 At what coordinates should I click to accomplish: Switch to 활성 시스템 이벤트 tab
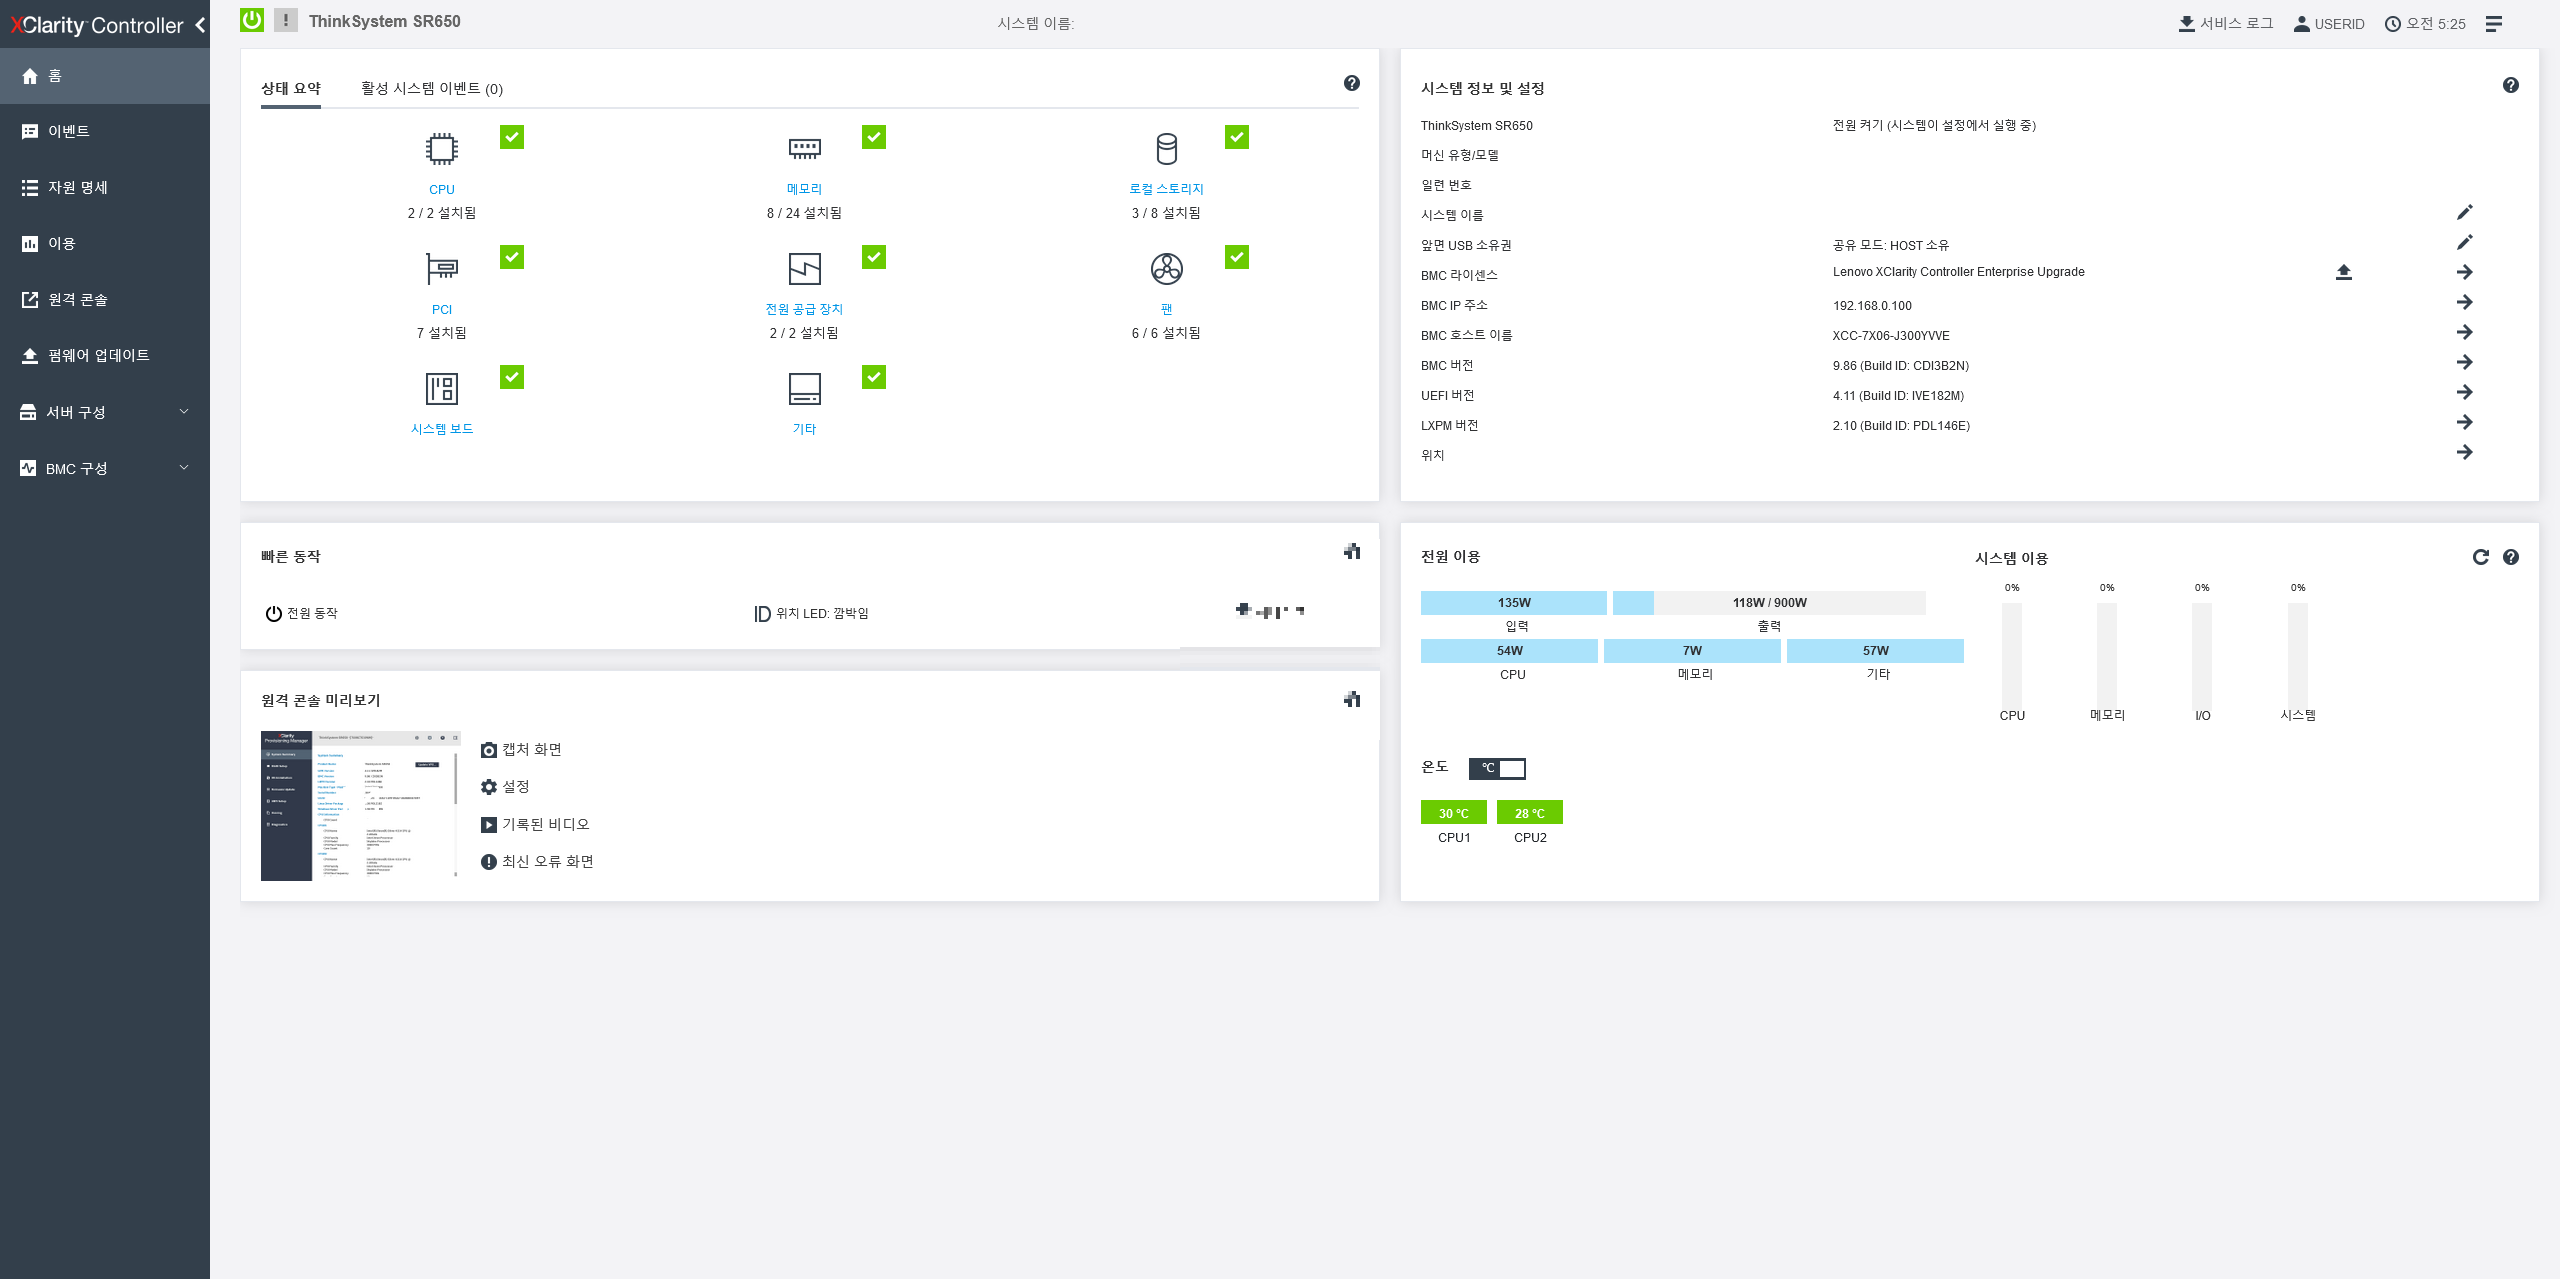[x=431, y=88]
